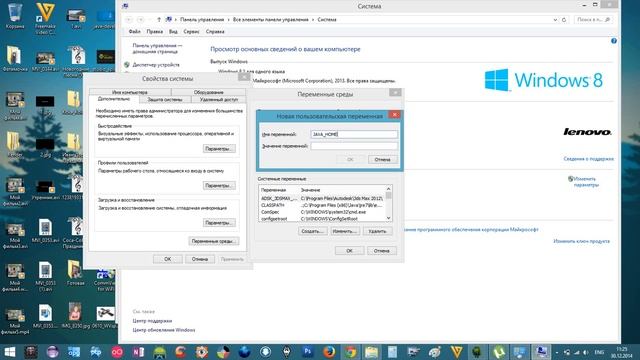Open Freemake yellow V taskbar icon
This screenshot has width=640, height=360.
click(456, 352)
